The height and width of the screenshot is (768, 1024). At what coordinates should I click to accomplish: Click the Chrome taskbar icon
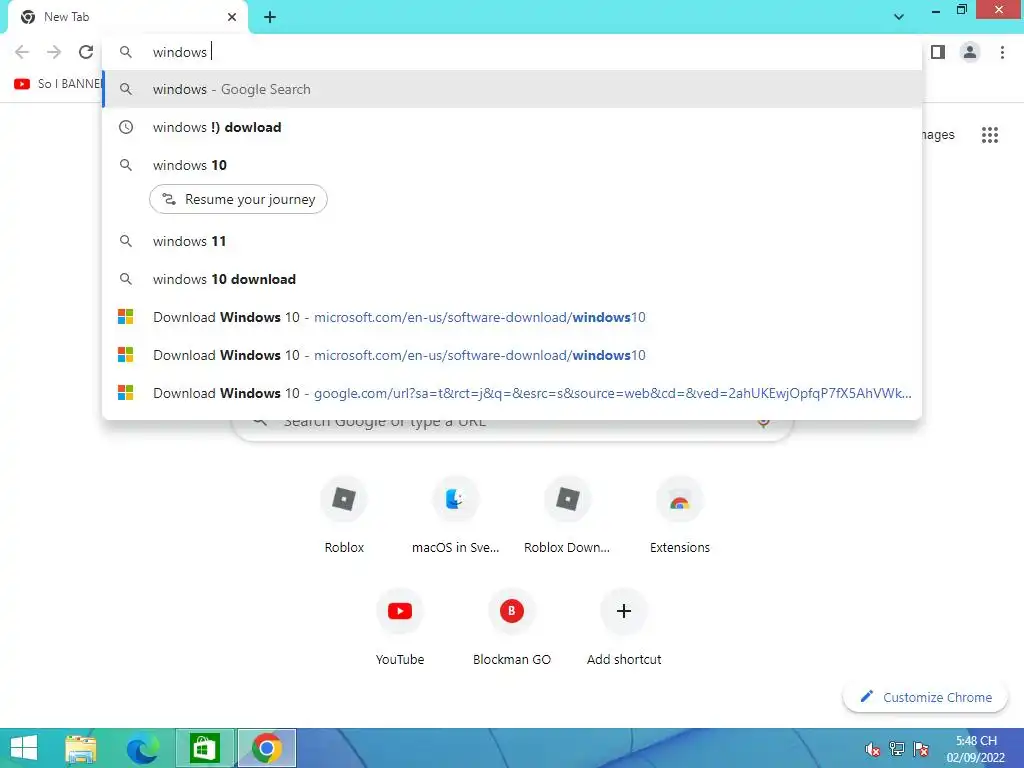pos(266,748)
